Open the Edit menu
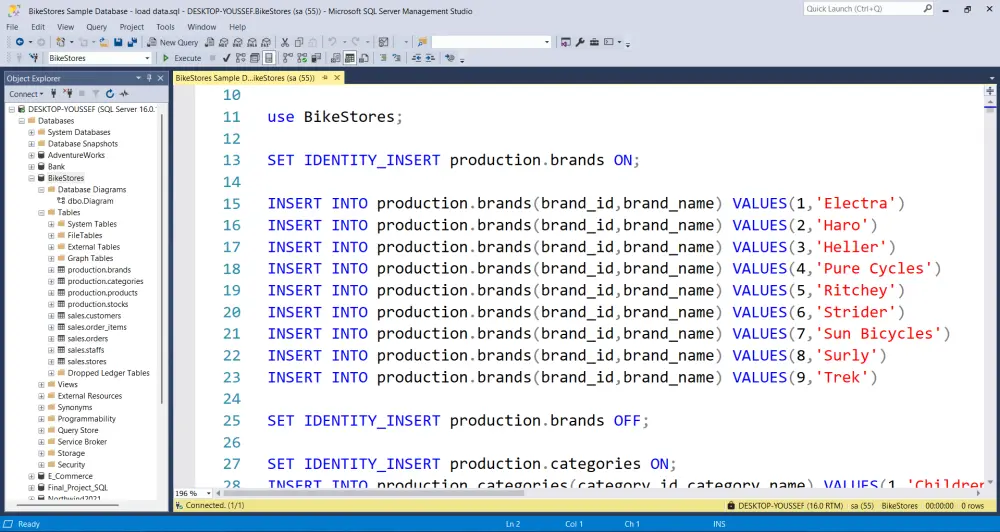This screenshot has width=1000, height=532. 38,27
